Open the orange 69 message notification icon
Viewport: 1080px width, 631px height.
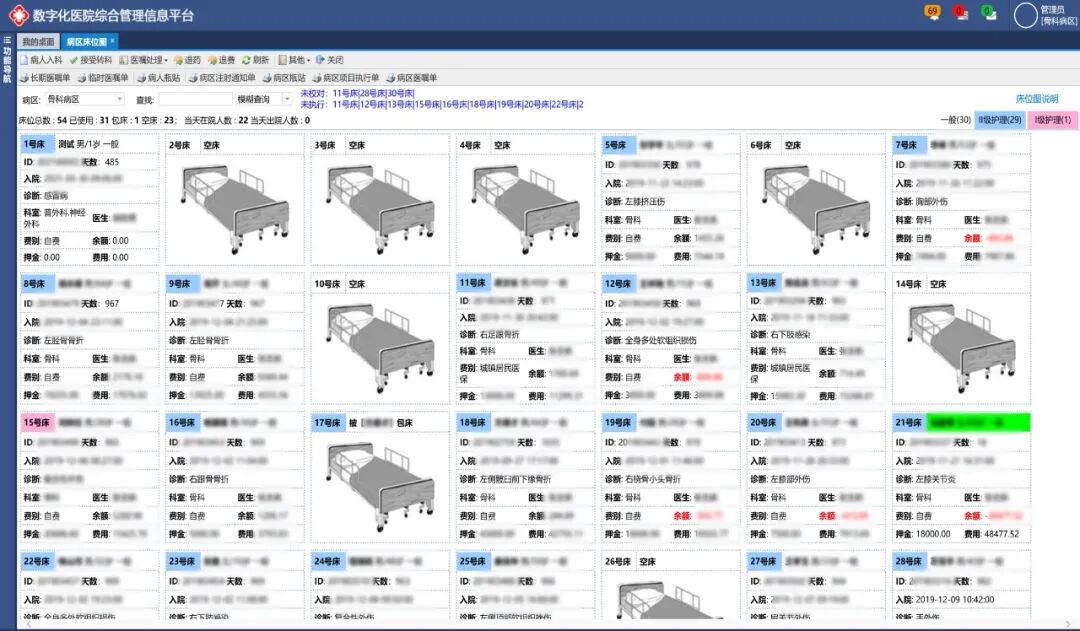[933, 12]
